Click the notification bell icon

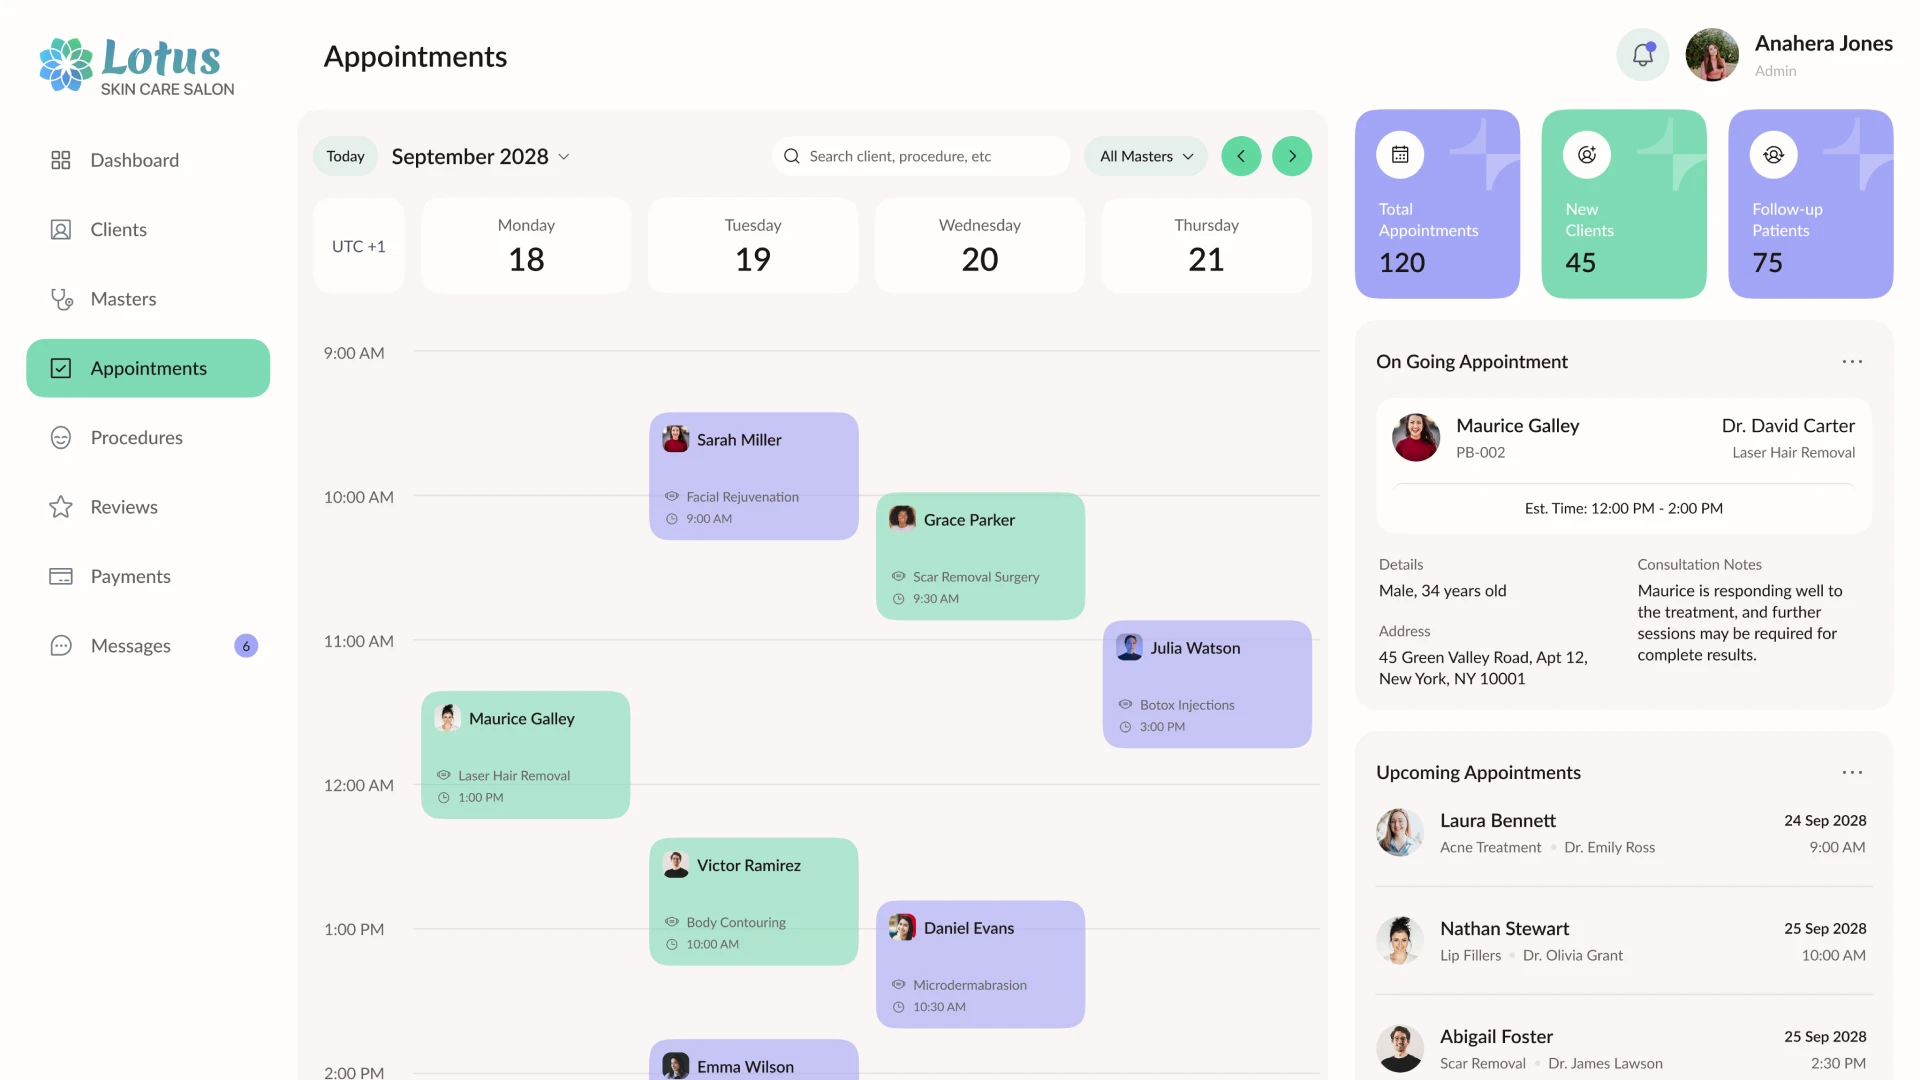click(x=1642, y=55)
